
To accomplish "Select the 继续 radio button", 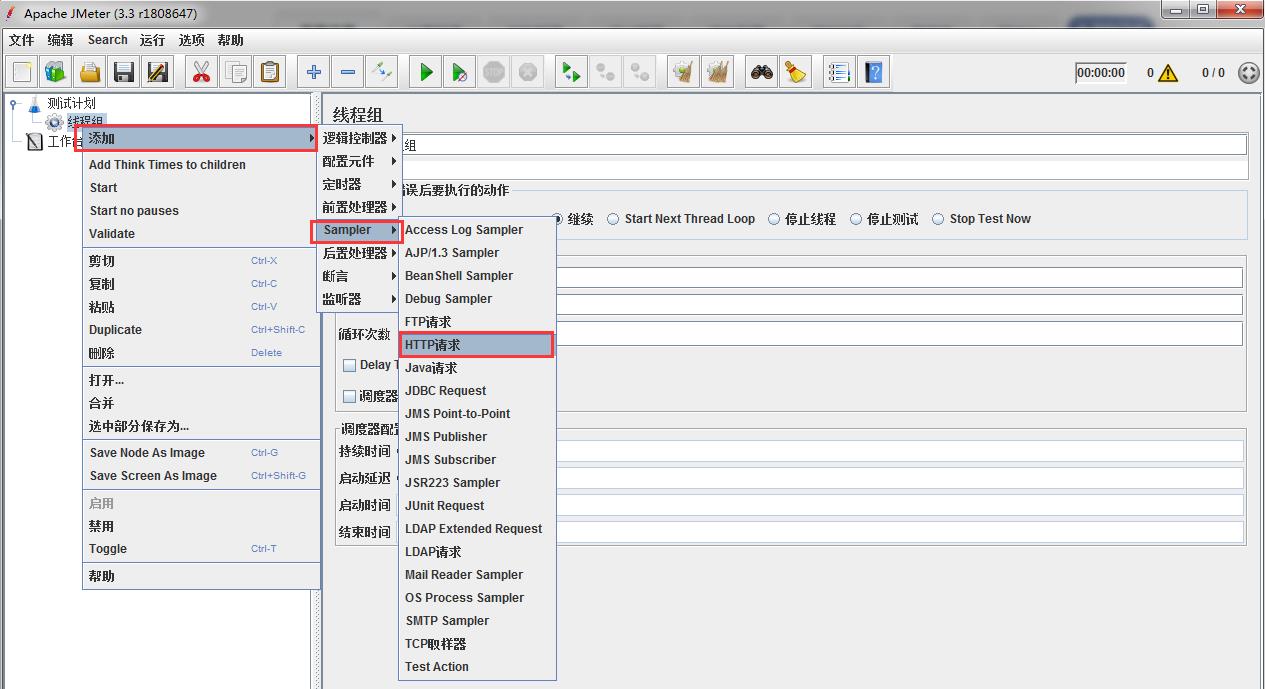I will tap(572, 219).
